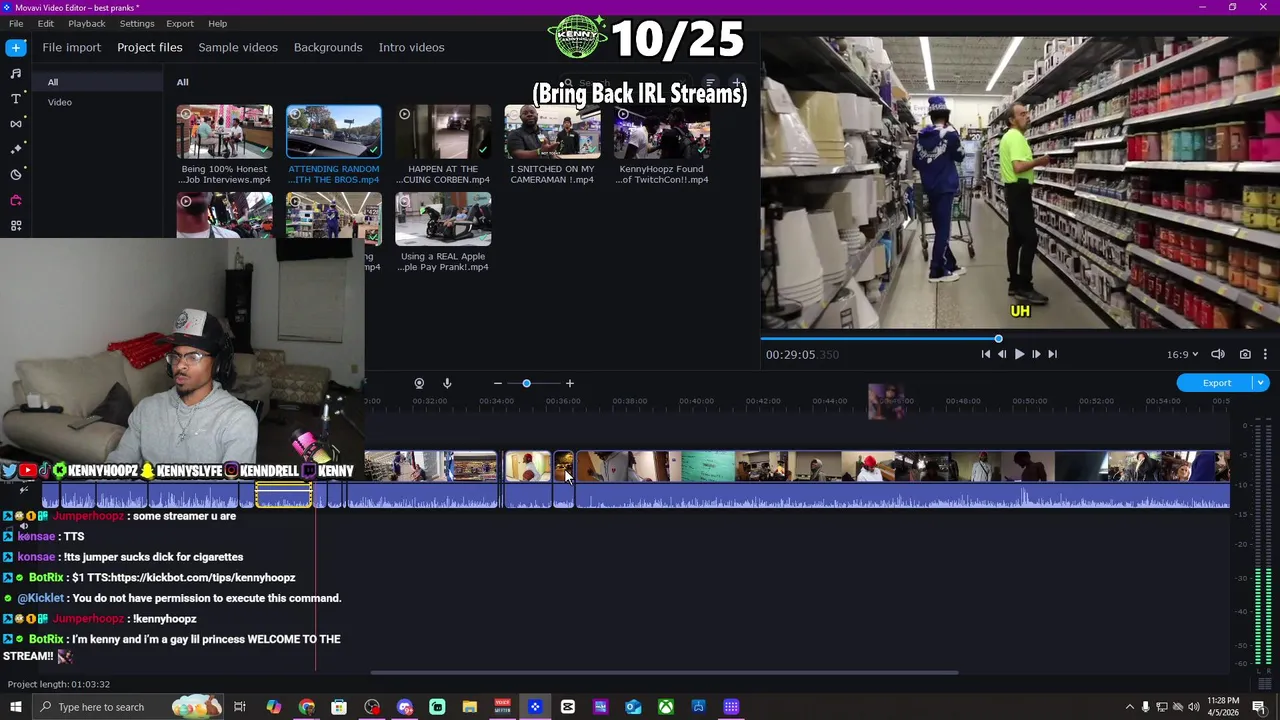Select Being 100% Honest Job Interviews.mp4 thumbnail
This screenshot has height=720, width=1280.
click(224, 132)
